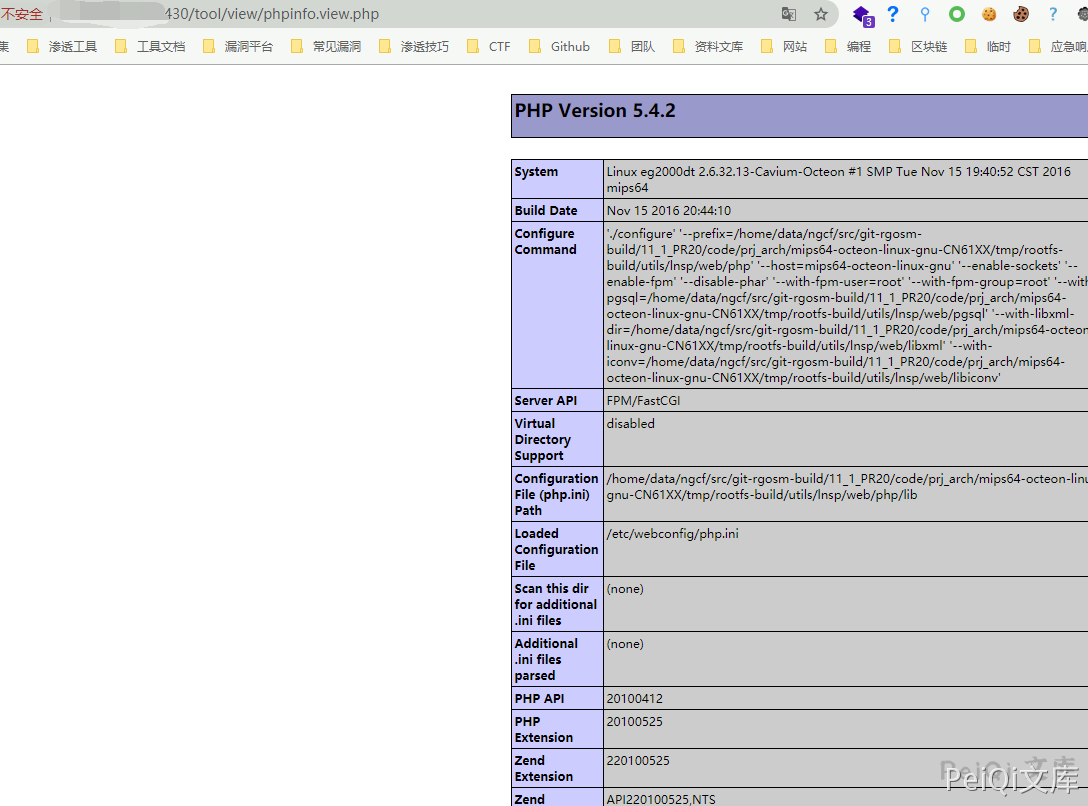Open the gear icon at the toolbar's far right

point(1081,15)
